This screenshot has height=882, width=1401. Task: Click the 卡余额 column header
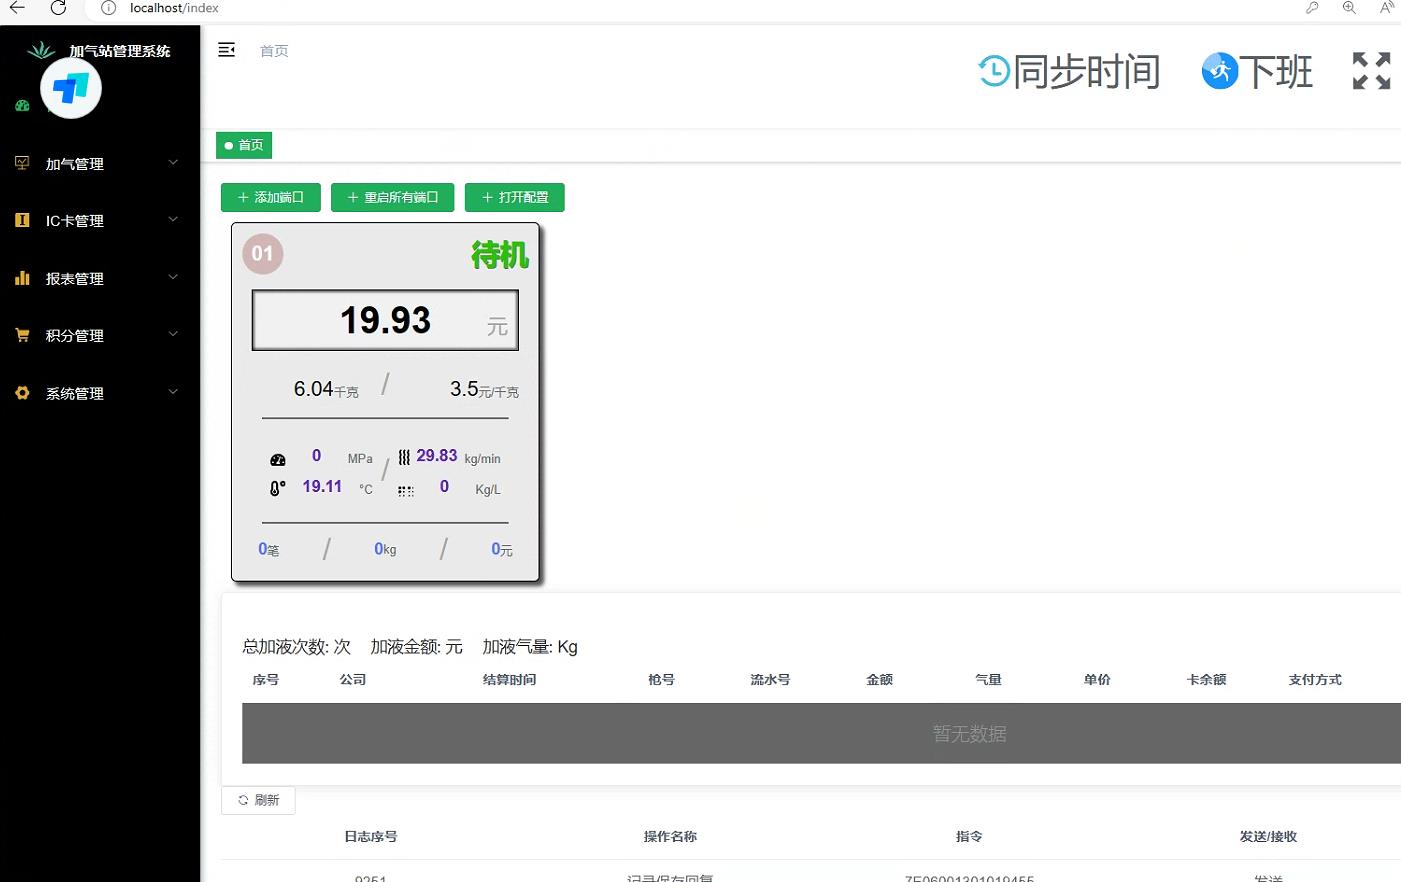click(x=1206, y=680)
